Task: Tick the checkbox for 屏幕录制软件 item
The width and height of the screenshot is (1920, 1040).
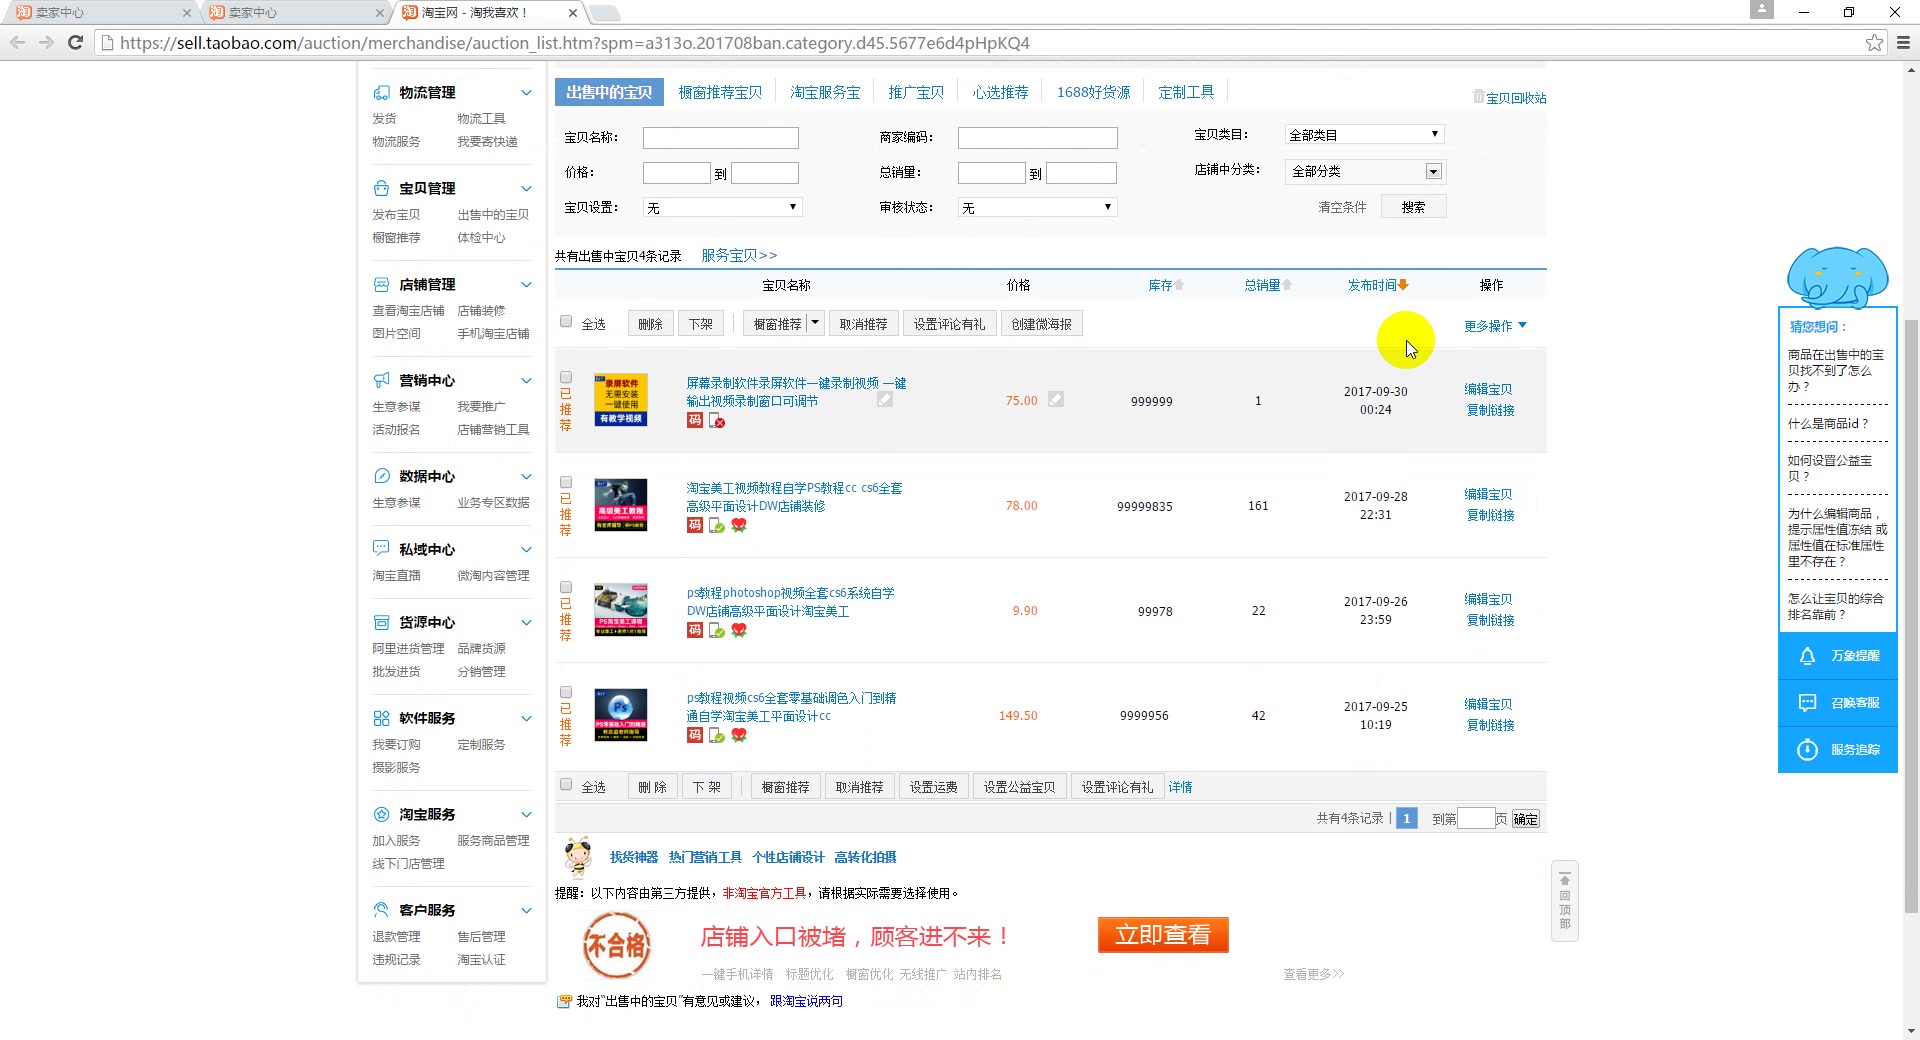Action: click(566, 378)
